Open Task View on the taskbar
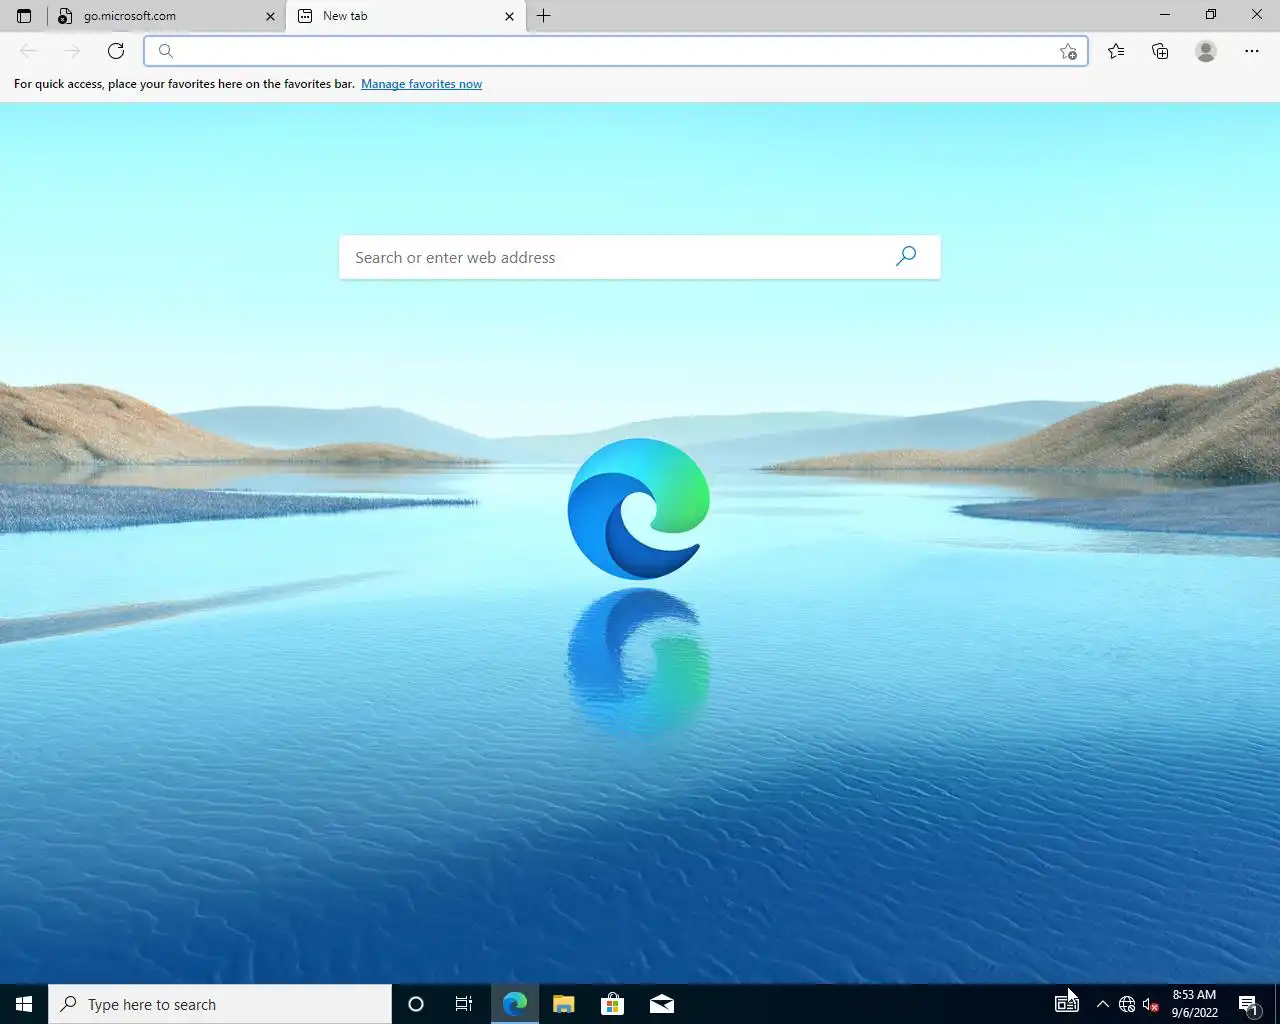This screenshot has height=1024, width=1280. click(464, 1004)
